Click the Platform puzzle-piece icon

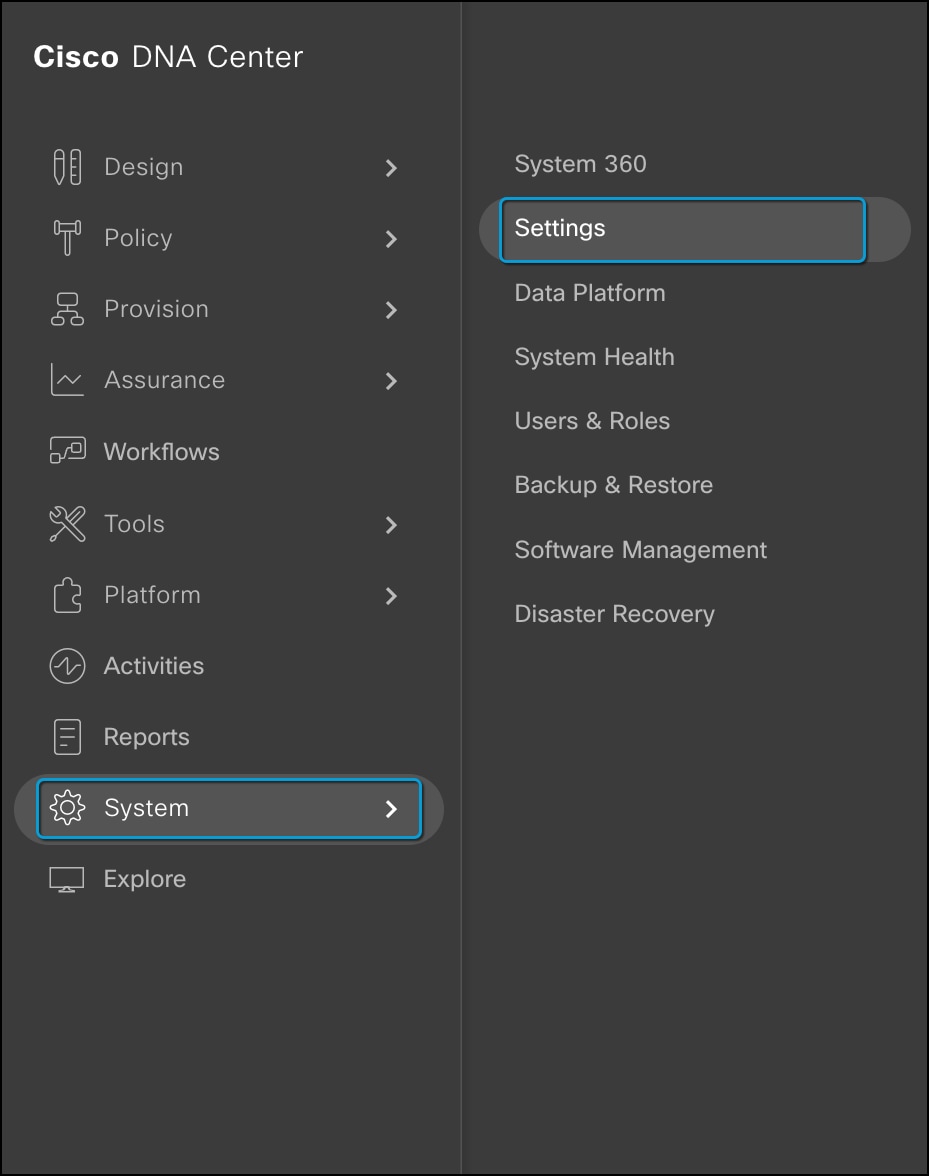pyautogui.click(x=66, y=594)
